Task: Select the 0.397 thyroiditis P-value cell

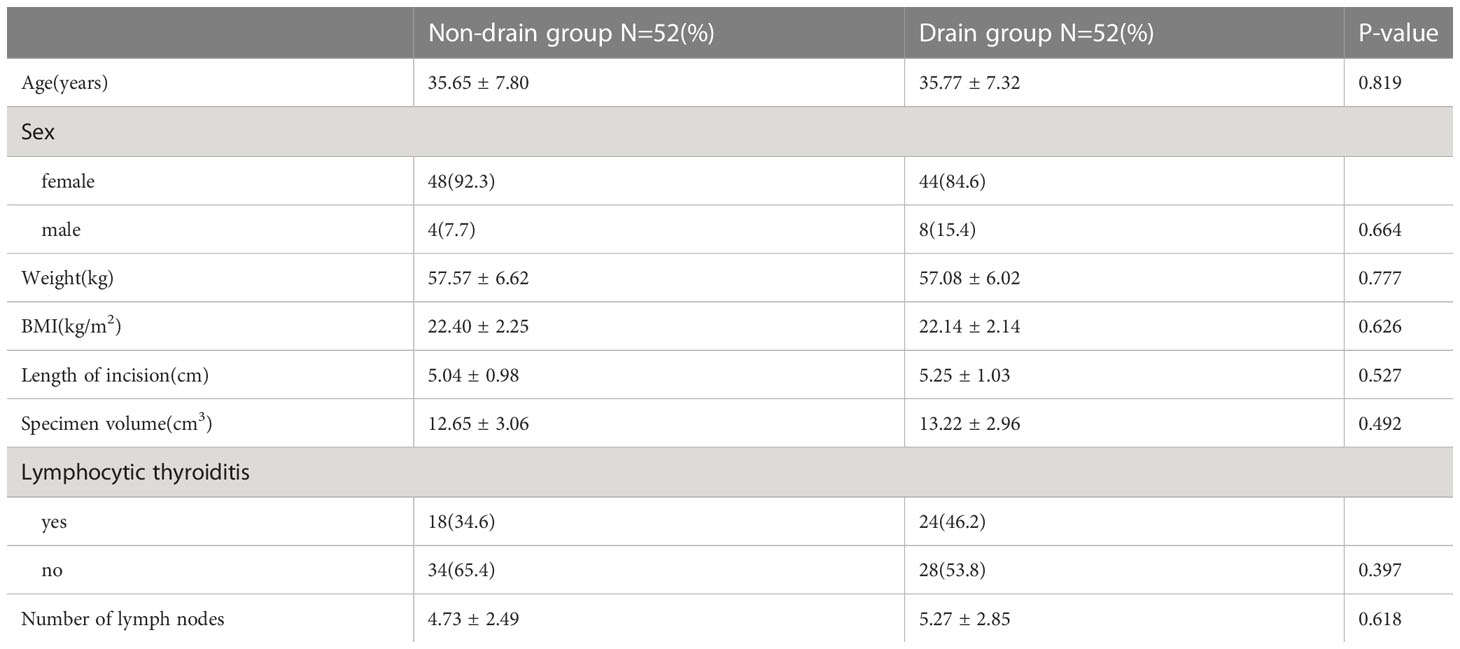Action: point(1380,570)
